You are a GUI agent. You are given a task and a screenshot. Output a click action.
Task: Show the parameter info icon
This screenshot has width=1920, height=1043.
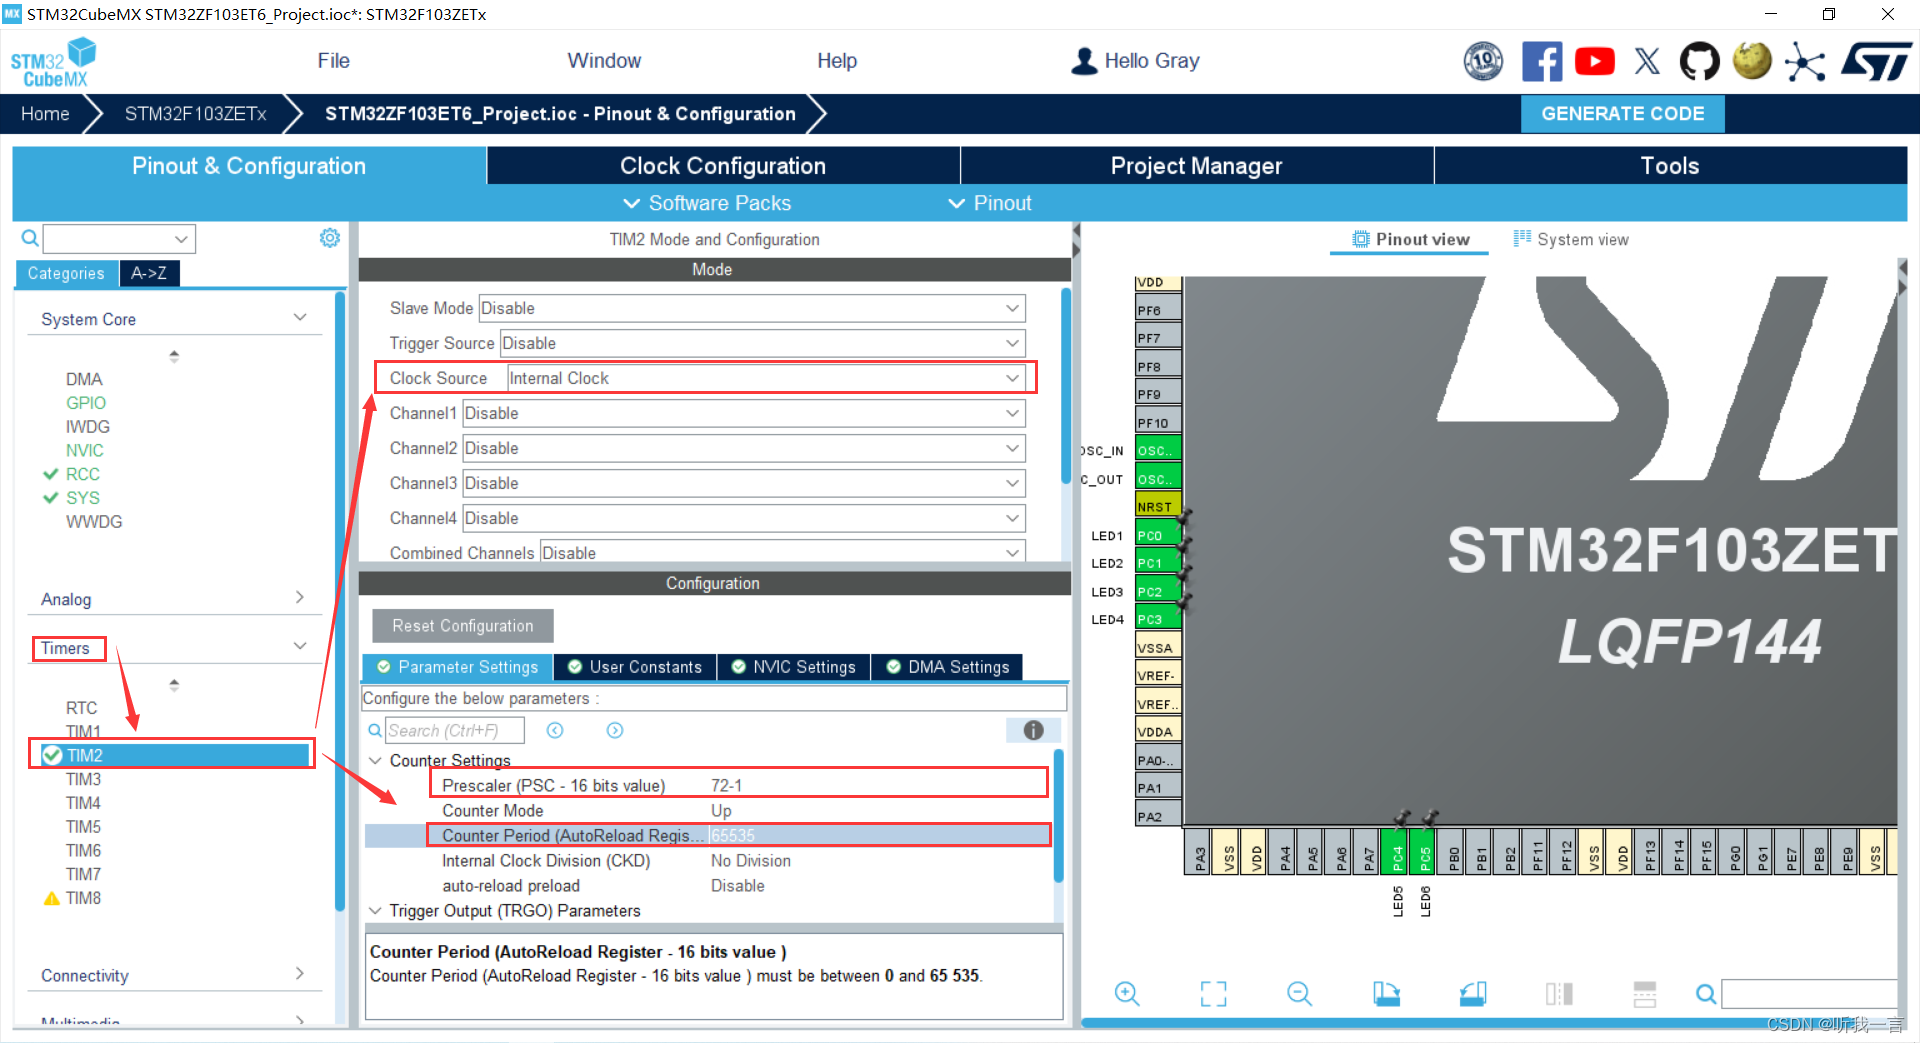(1033, 731)
